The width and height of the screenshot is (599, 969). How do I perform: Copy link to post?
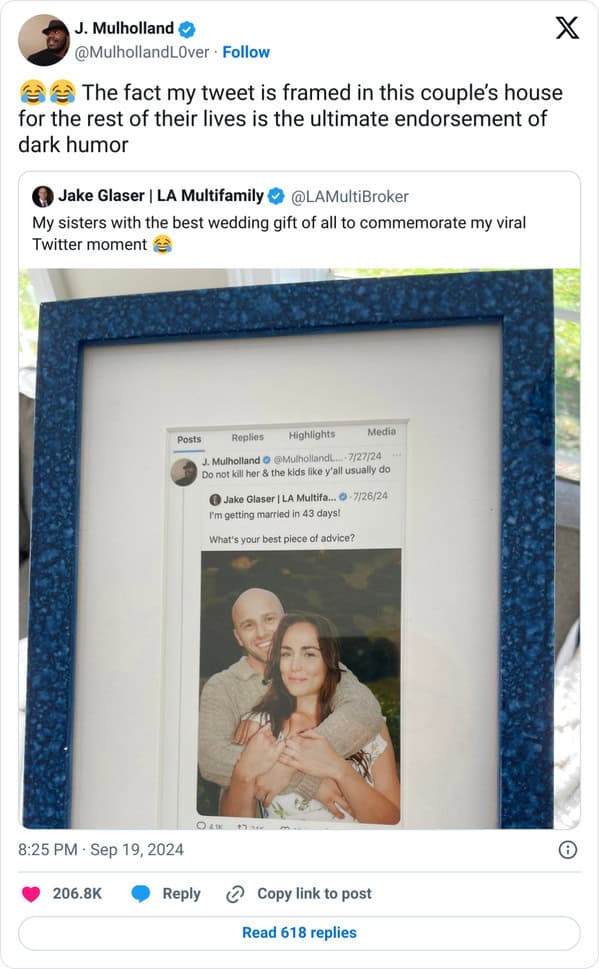(x=314, y=894)
